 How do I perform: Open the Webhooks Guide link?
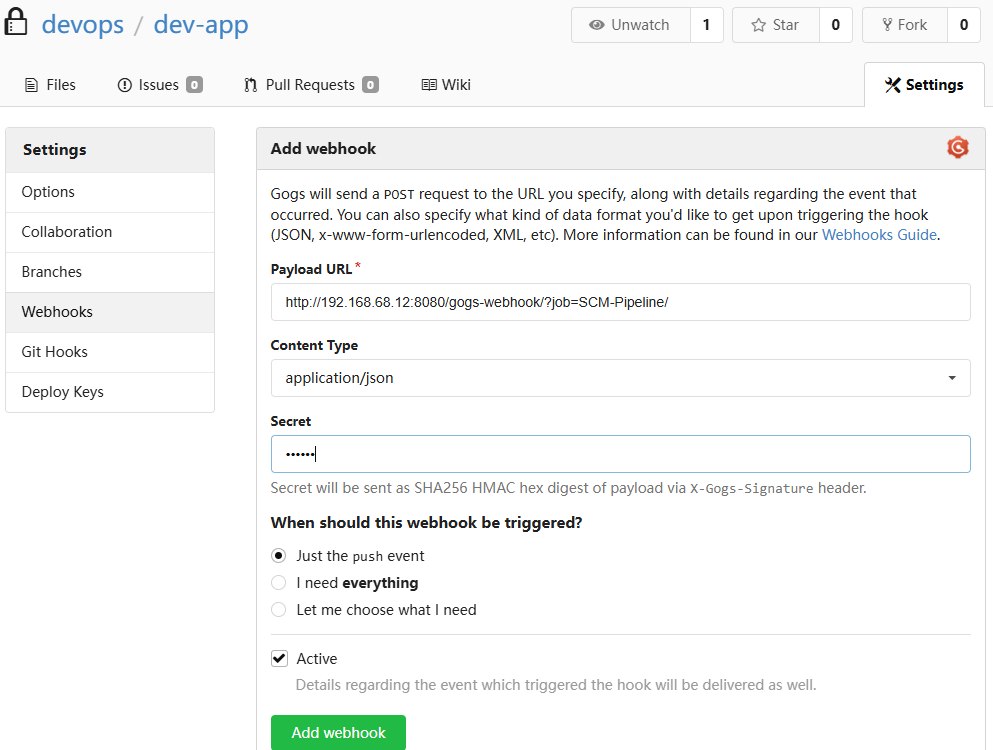pyautogui.click(x=879, y=235)
